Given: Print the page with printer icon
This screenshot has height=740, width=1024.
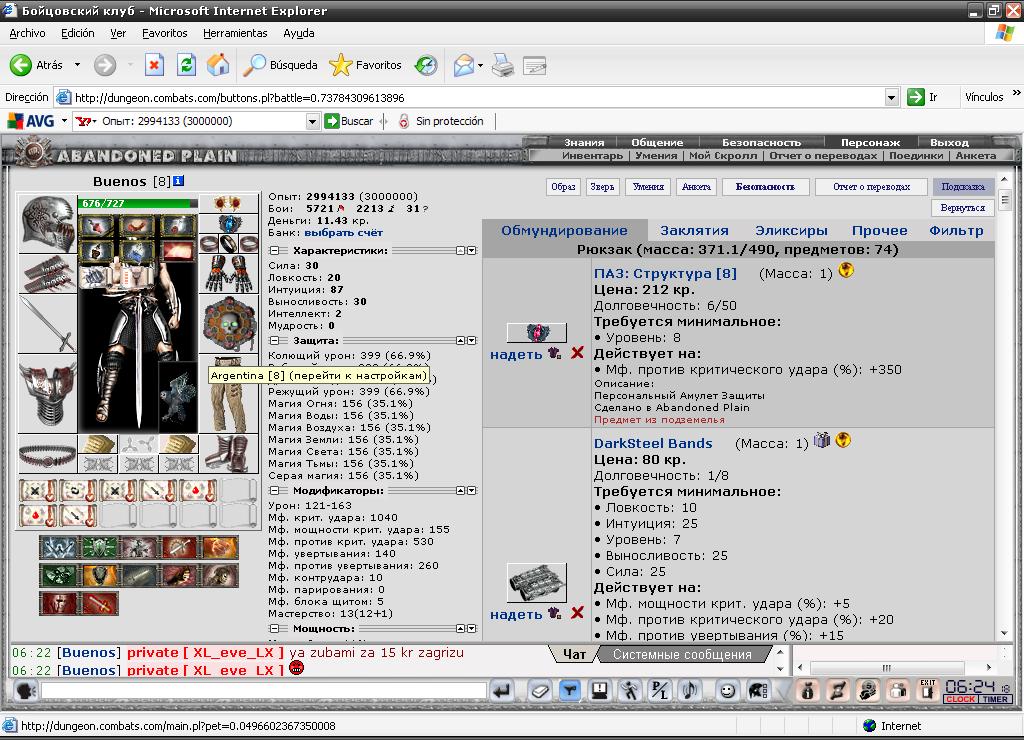Looking at the screenshot, I should (503, 65).
